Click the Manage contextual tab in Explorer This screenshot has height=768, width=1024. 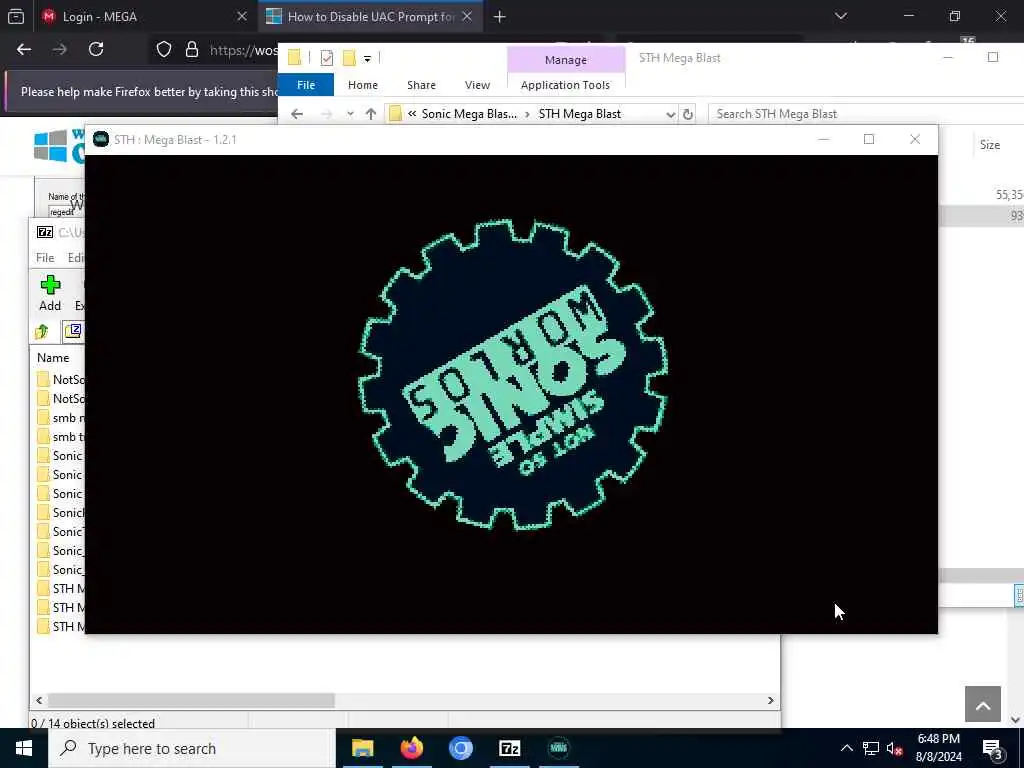tap(566, 59)
